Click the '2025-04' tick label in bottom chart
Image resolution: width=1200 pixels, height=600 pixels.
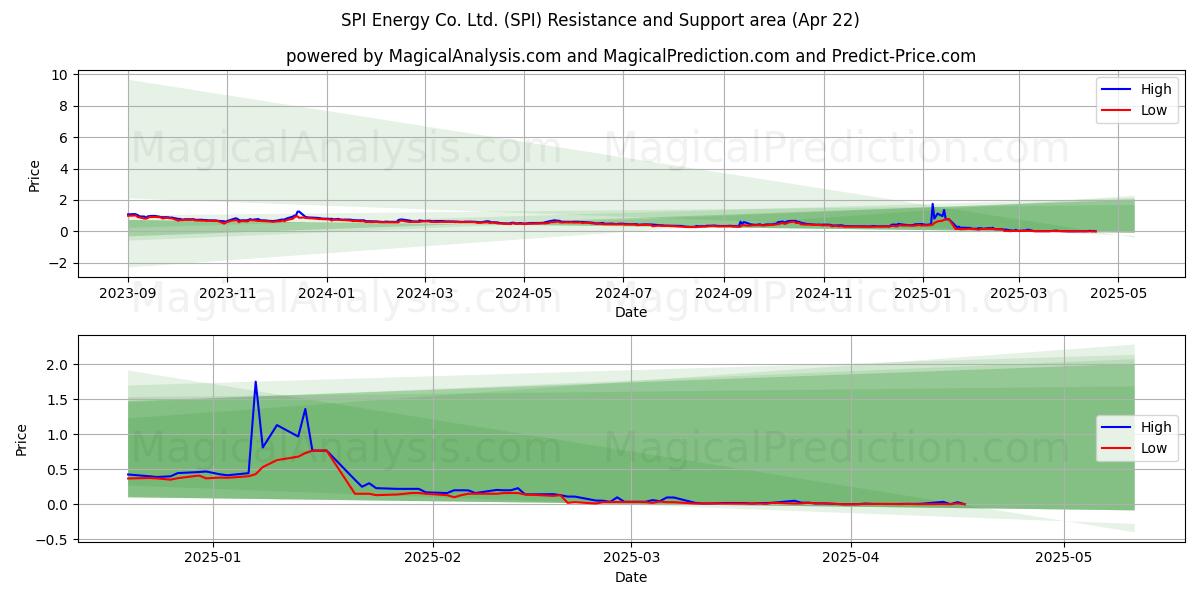pos(851,559)
